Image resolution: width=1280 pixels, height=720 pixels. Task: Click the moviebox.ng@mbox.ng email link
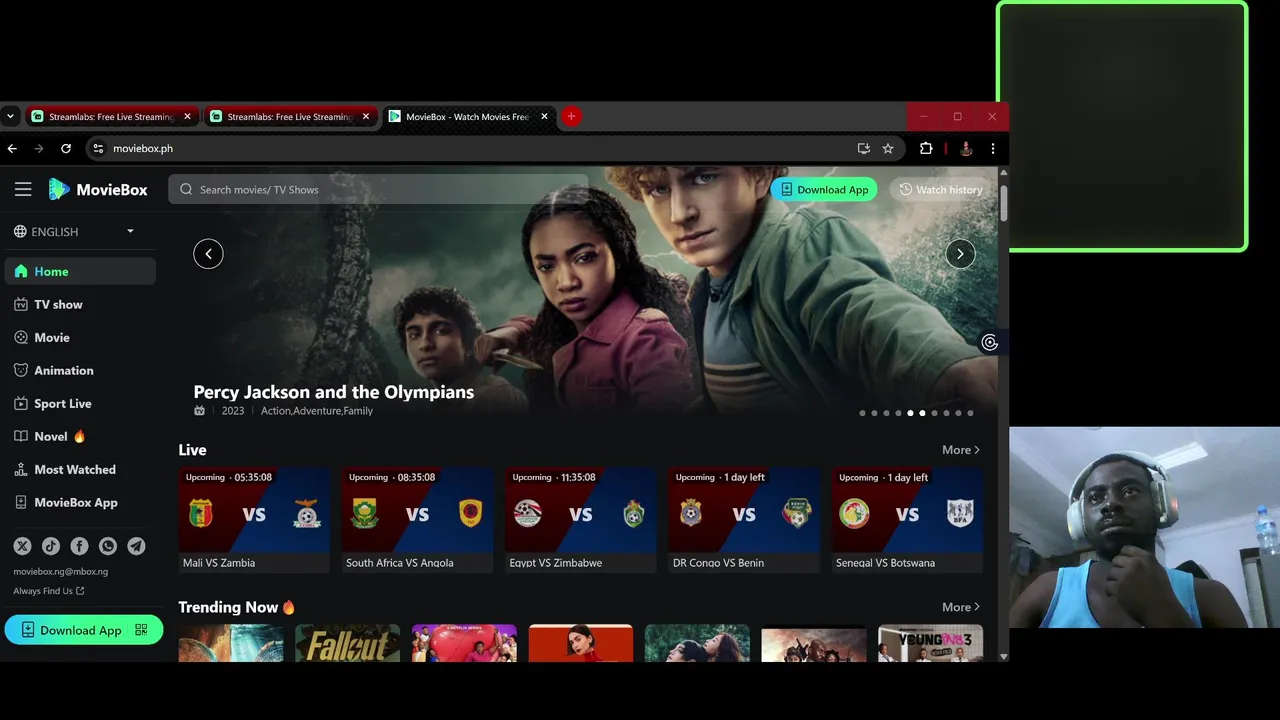point(60,572)
